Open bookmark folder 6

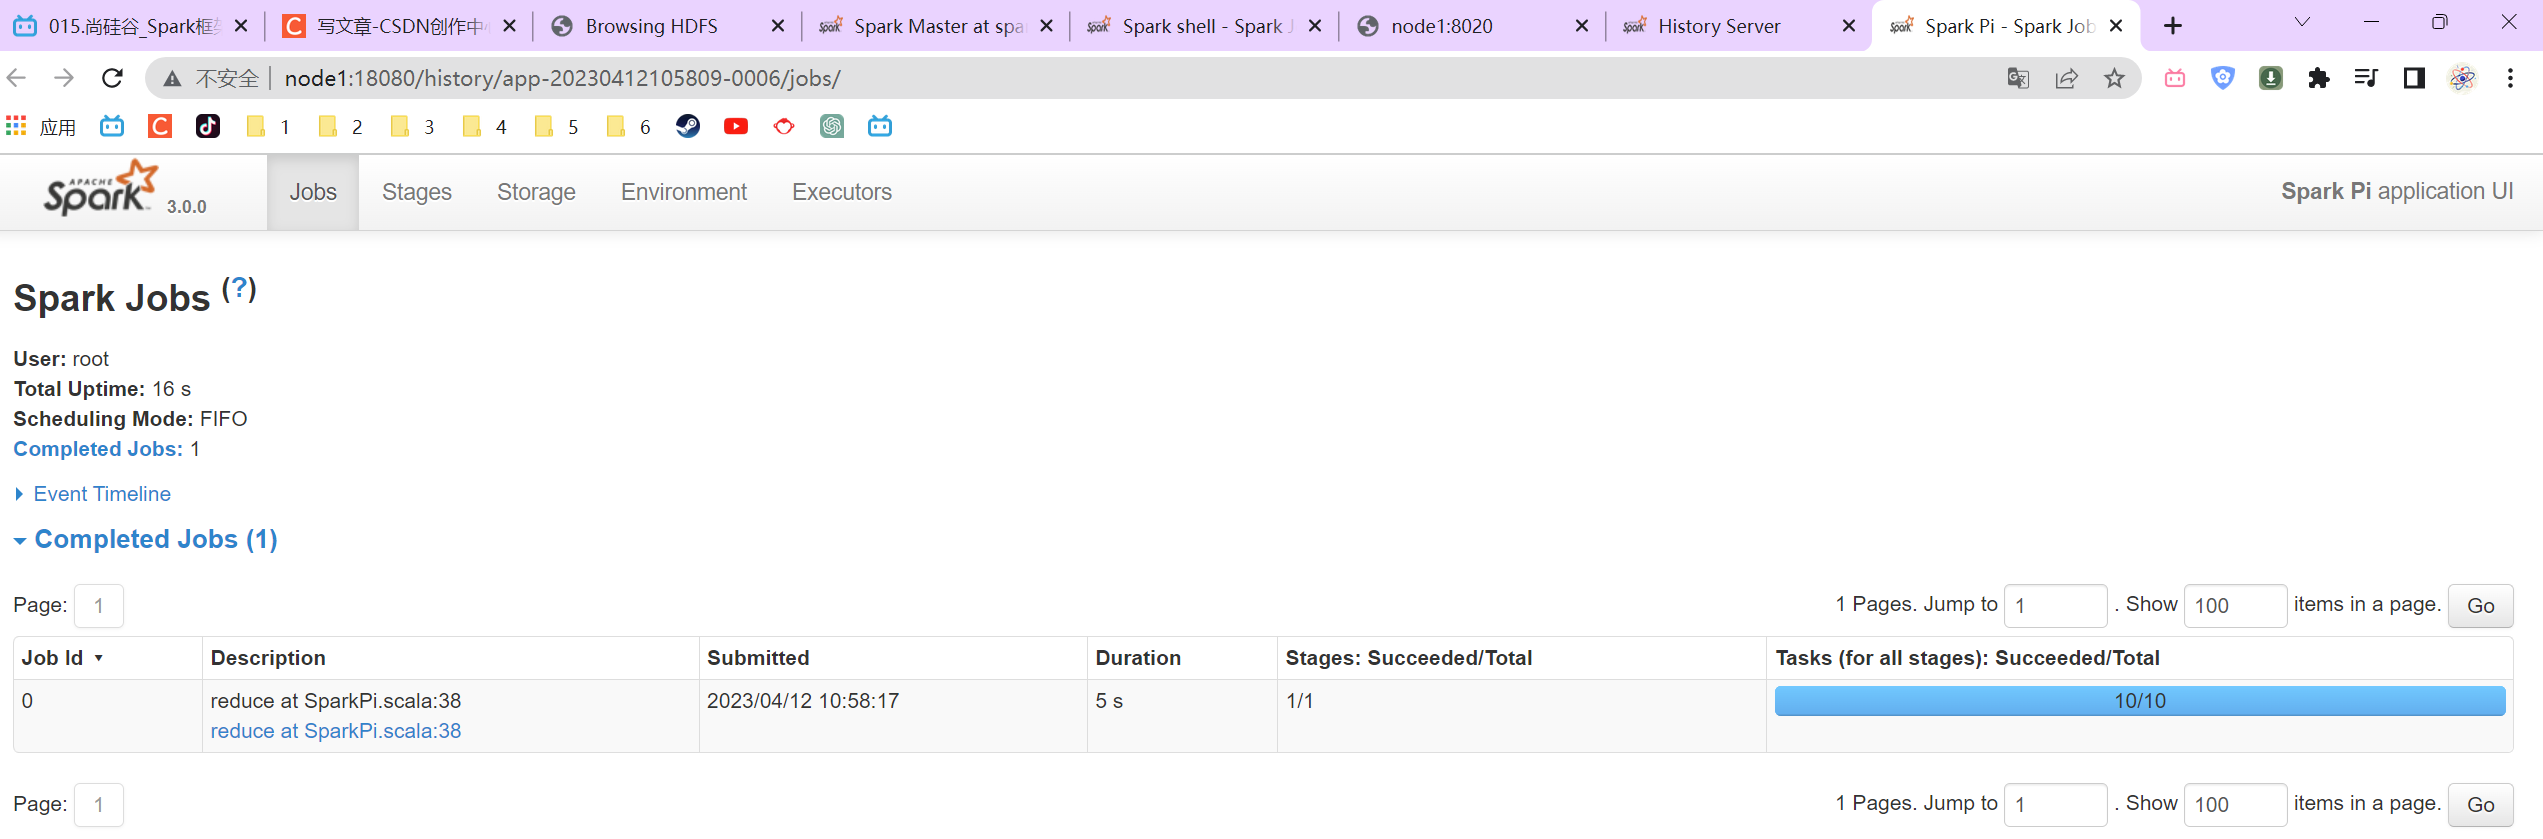point(628,126)
